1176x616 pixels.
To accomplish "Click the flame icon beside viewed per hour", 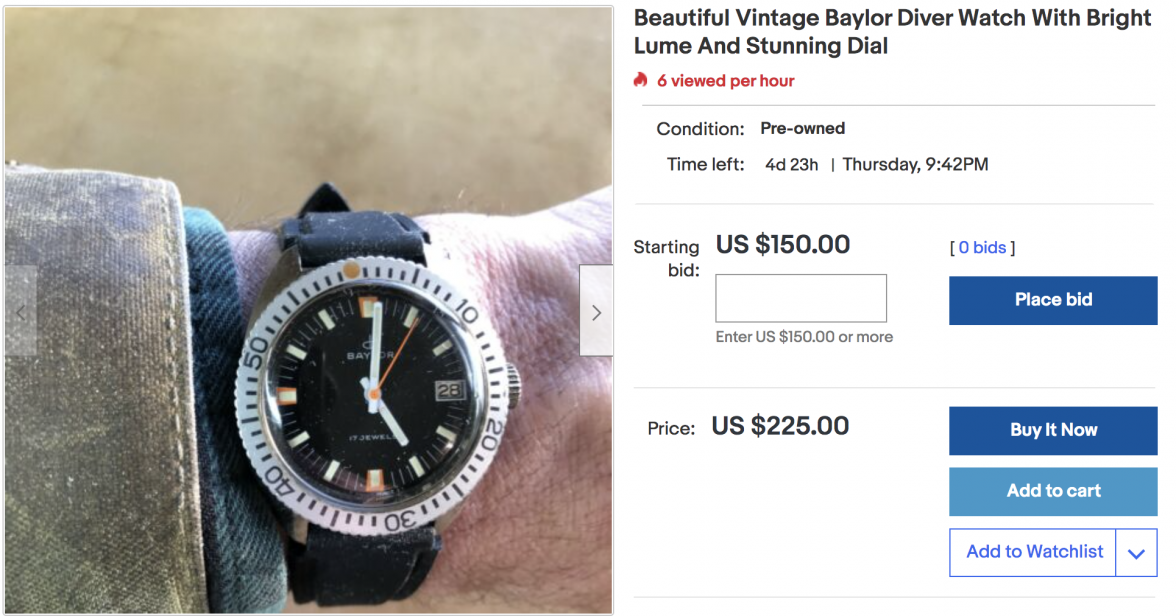I will click(x=641, y=80).
